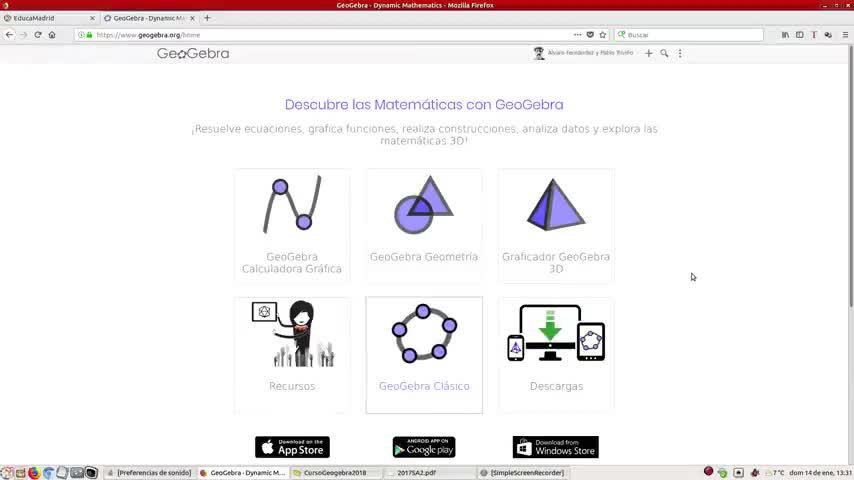Switch to the EducaMadrid tab

(49, 18)
